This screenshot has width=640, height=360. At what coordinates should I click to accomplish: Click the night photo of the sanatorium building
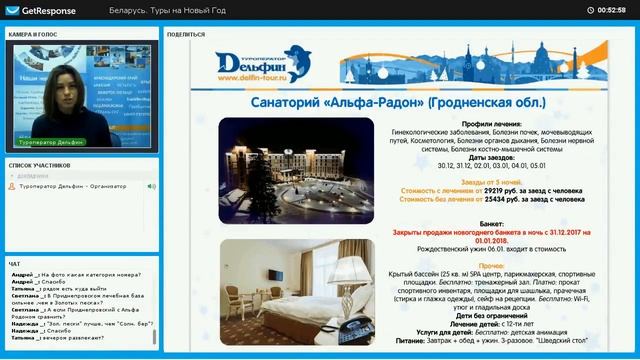coord(296,171)
